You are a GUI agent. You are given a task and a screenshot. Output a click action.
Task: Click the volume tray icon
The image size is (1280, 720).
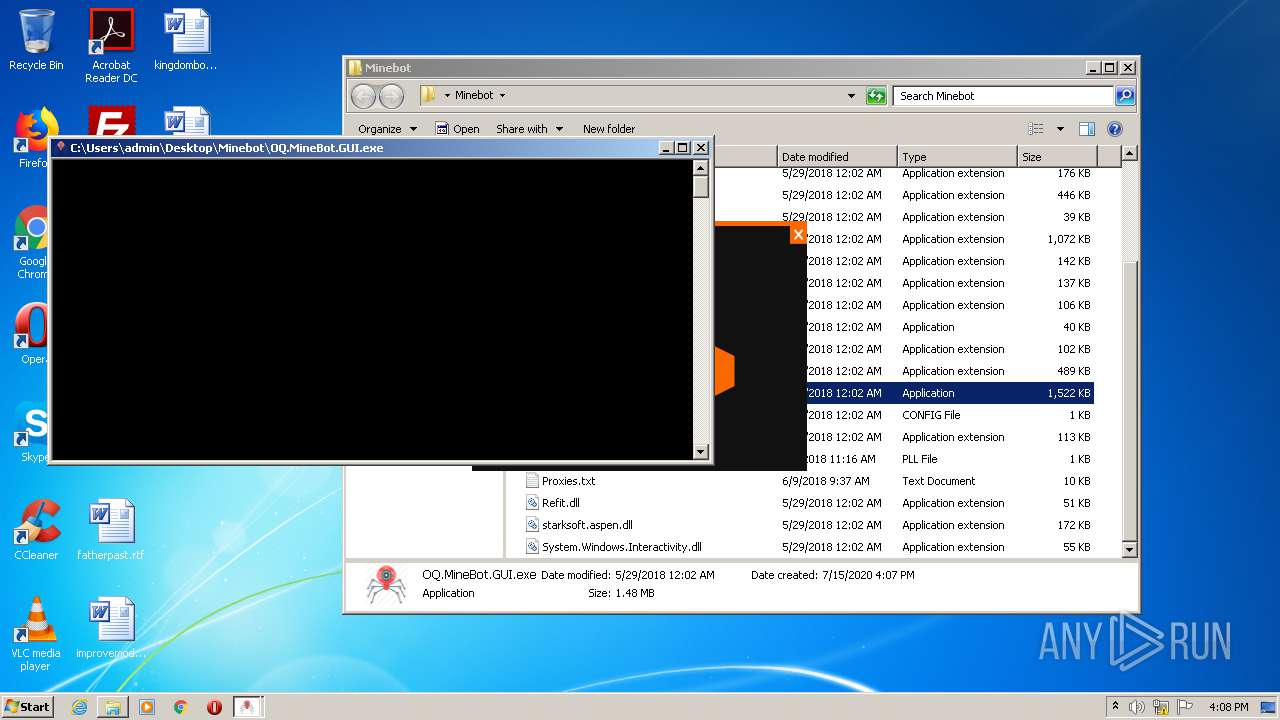click(1137, 707)
